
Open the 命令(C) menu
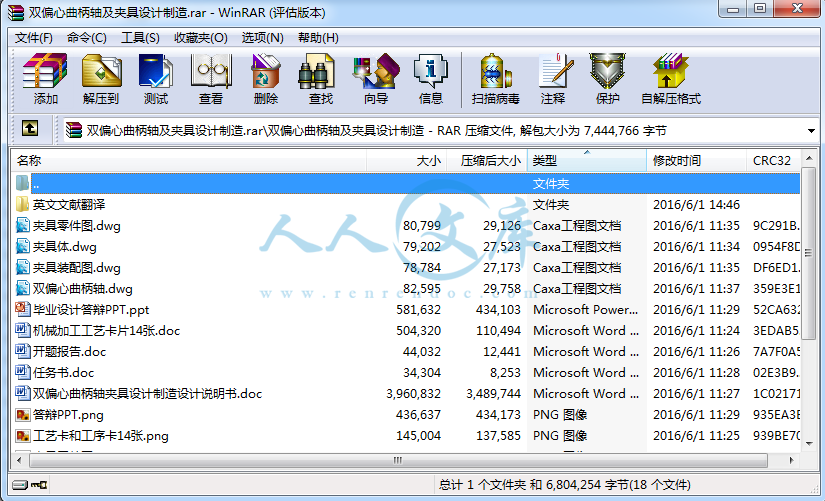pos(87,38)
